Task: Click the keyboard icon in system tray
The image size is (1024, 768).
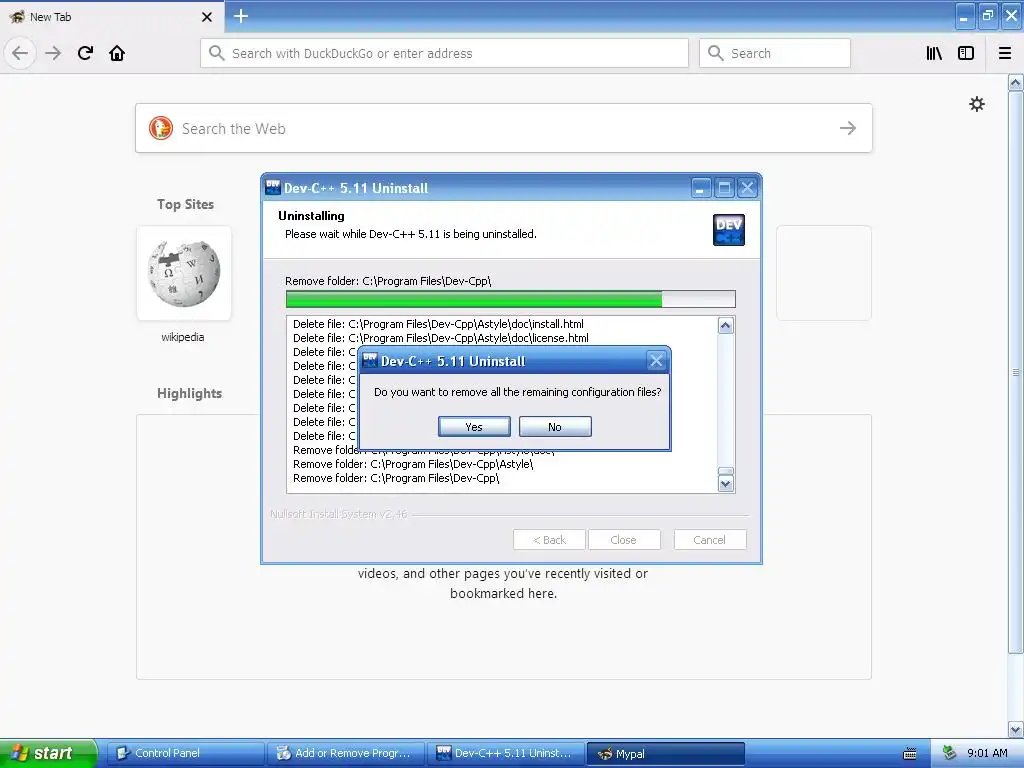Action: [910, 754]
